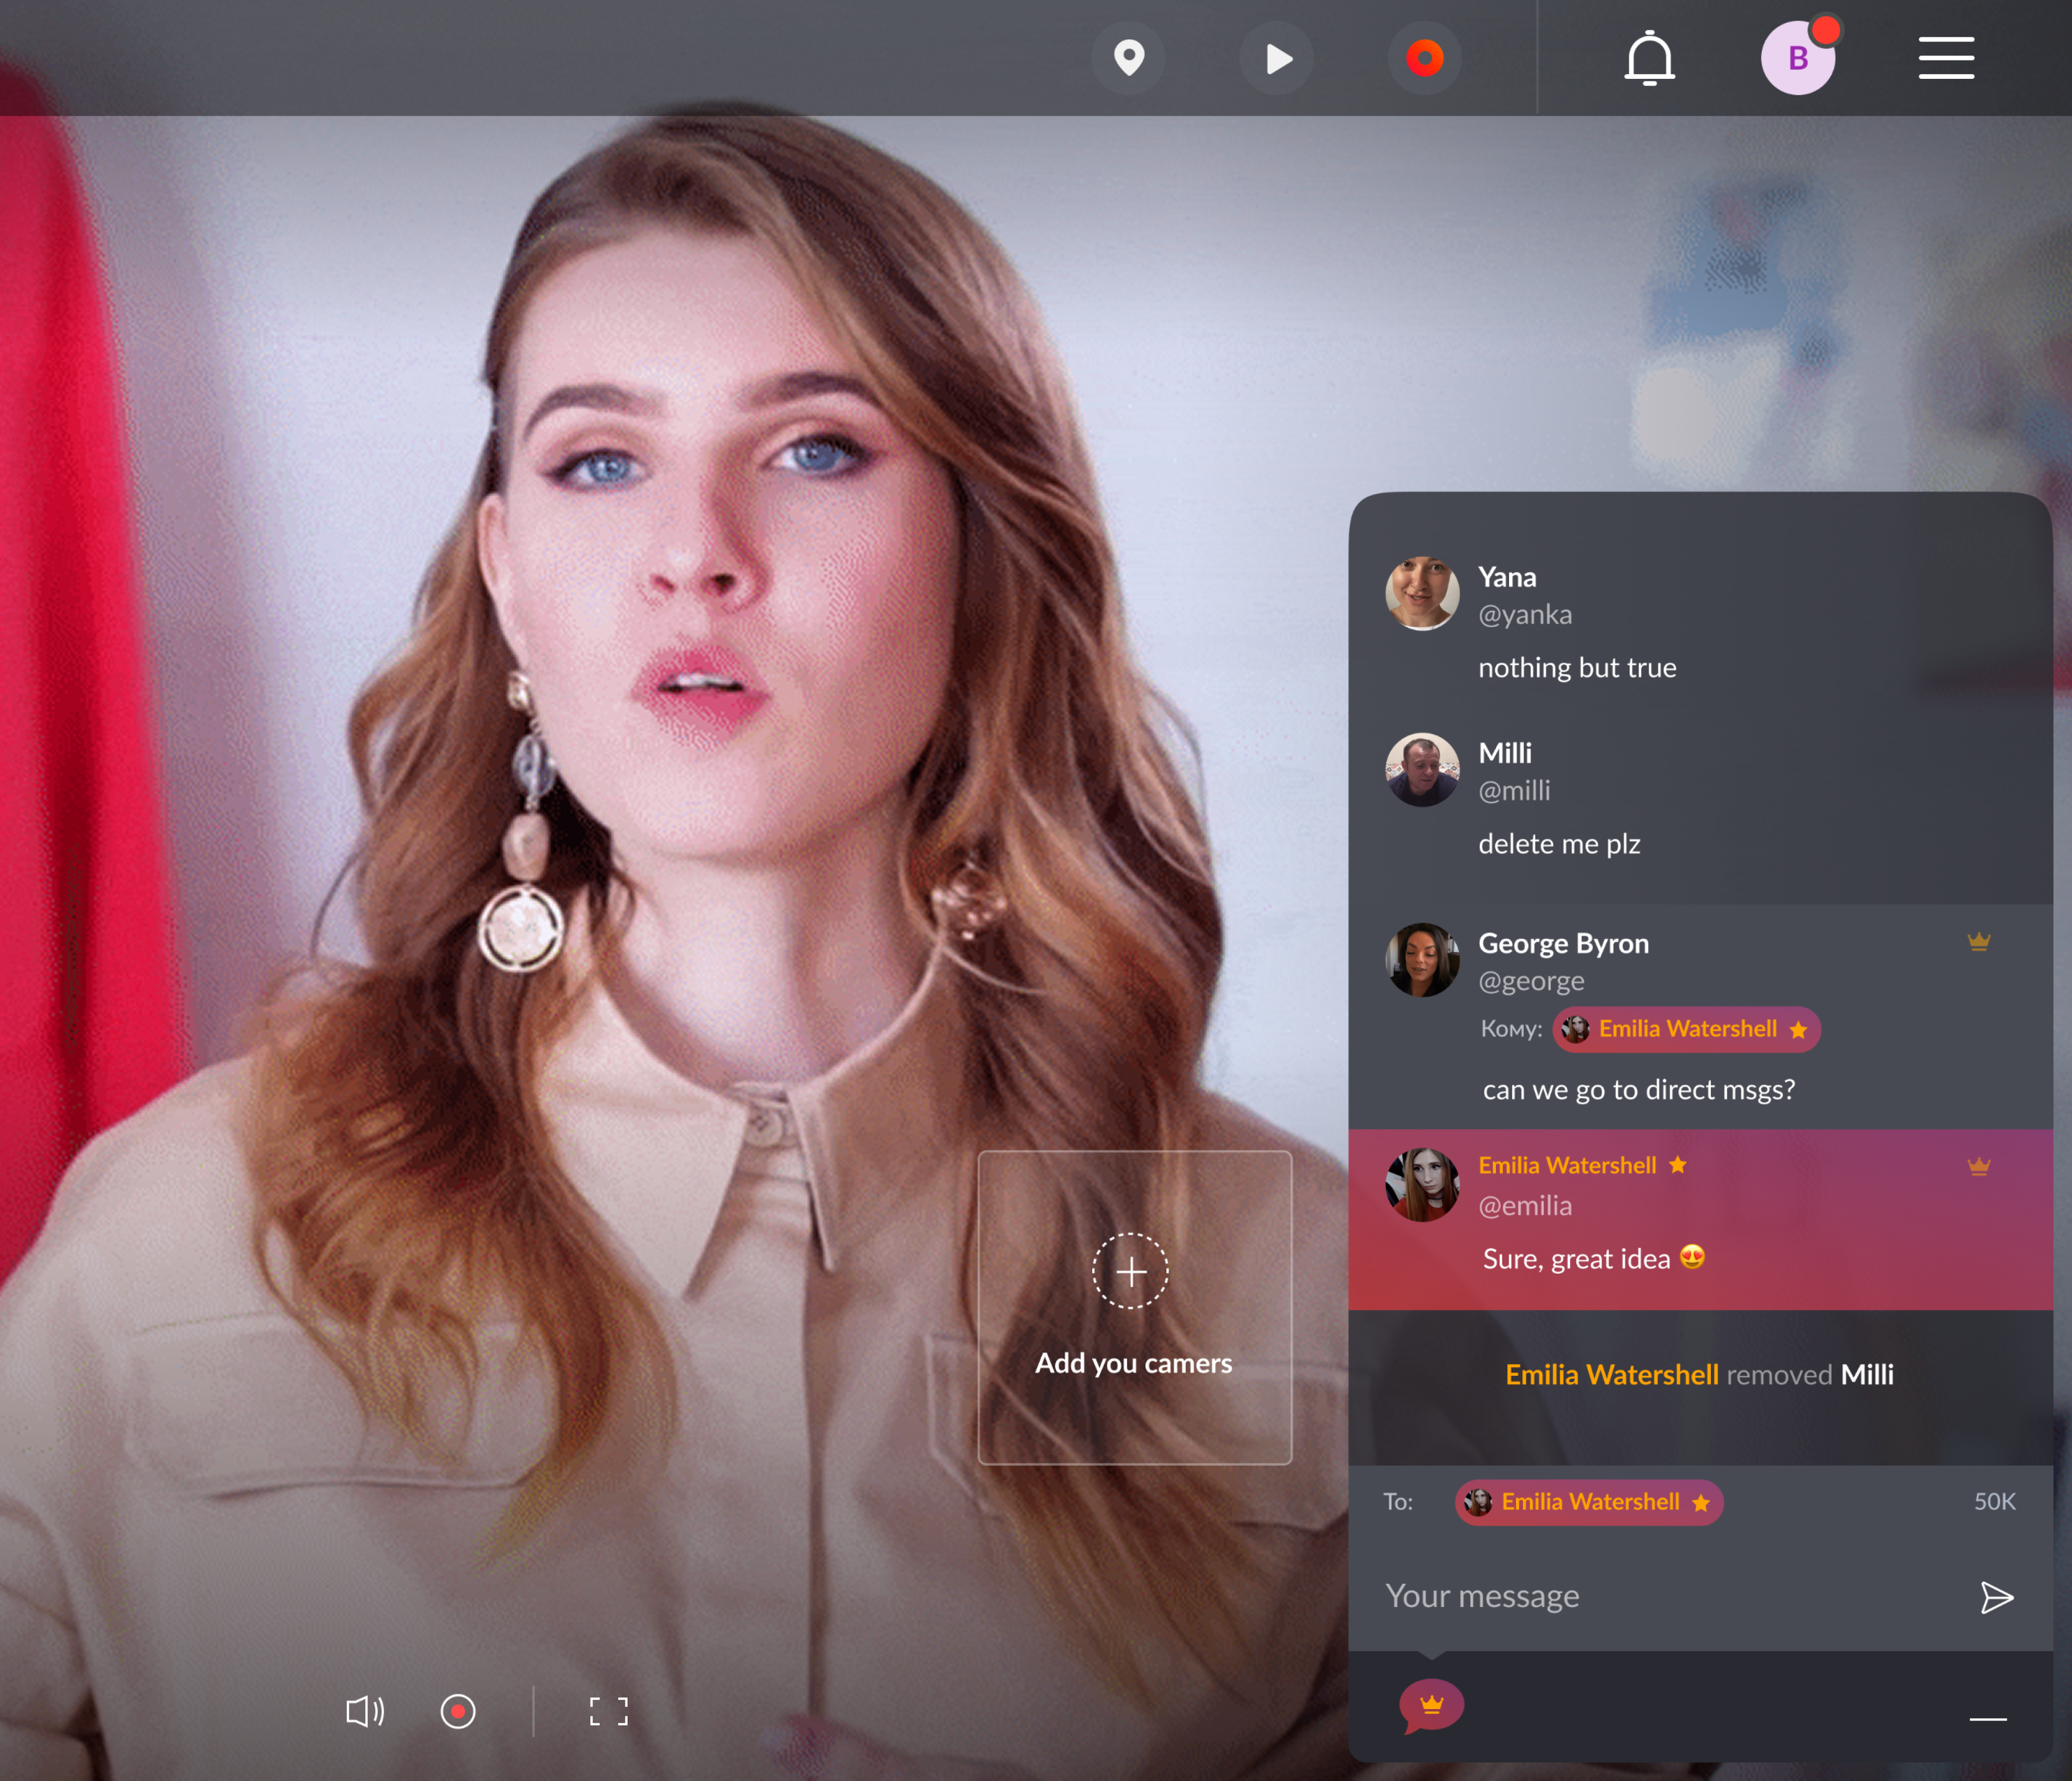The image size is (2072, 1781).
Task: Open Milli's avatar in chat
Action: (1422, 770)
